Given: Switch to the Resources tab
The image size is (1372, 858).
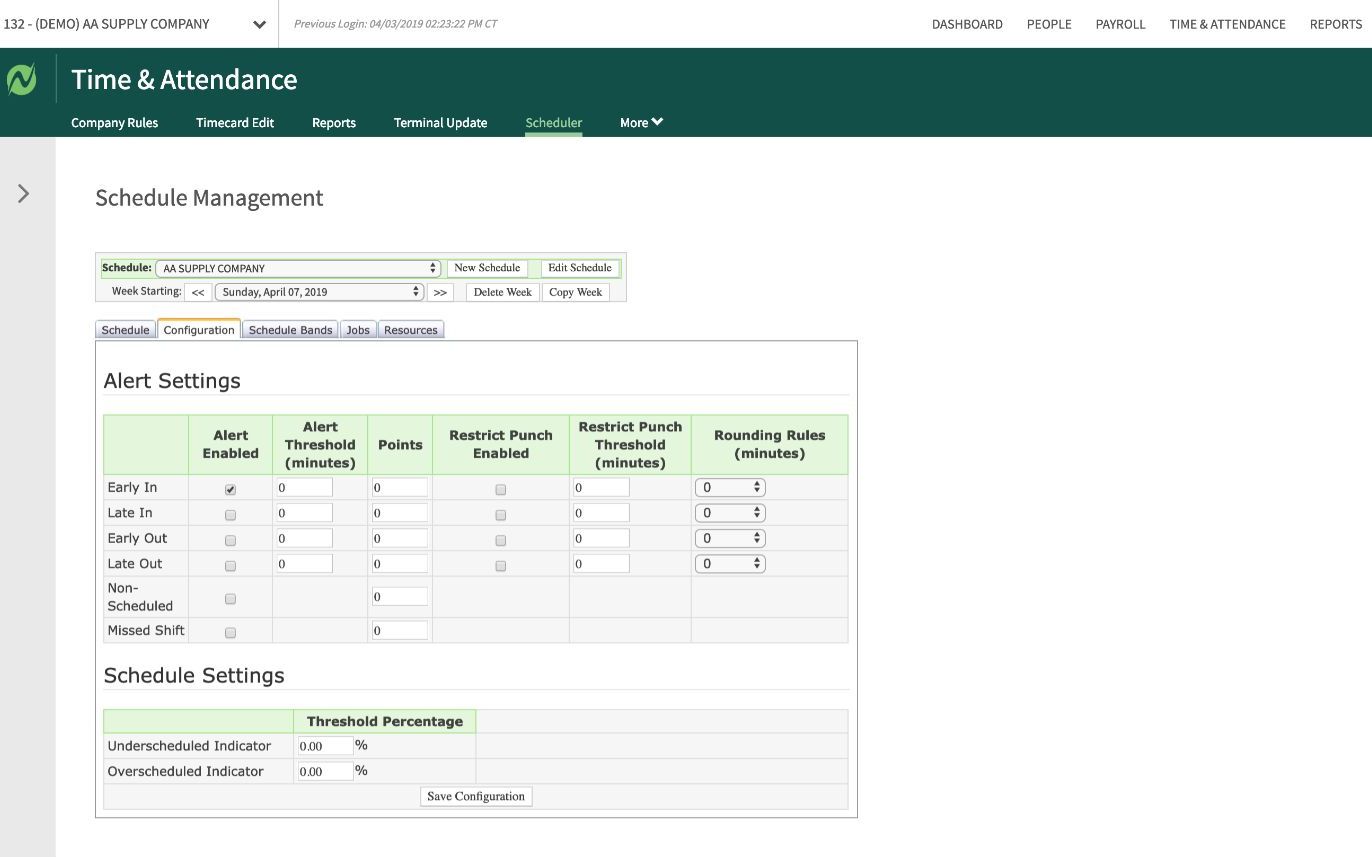Looking at the screenshot, I should click(x=410, y=330).
